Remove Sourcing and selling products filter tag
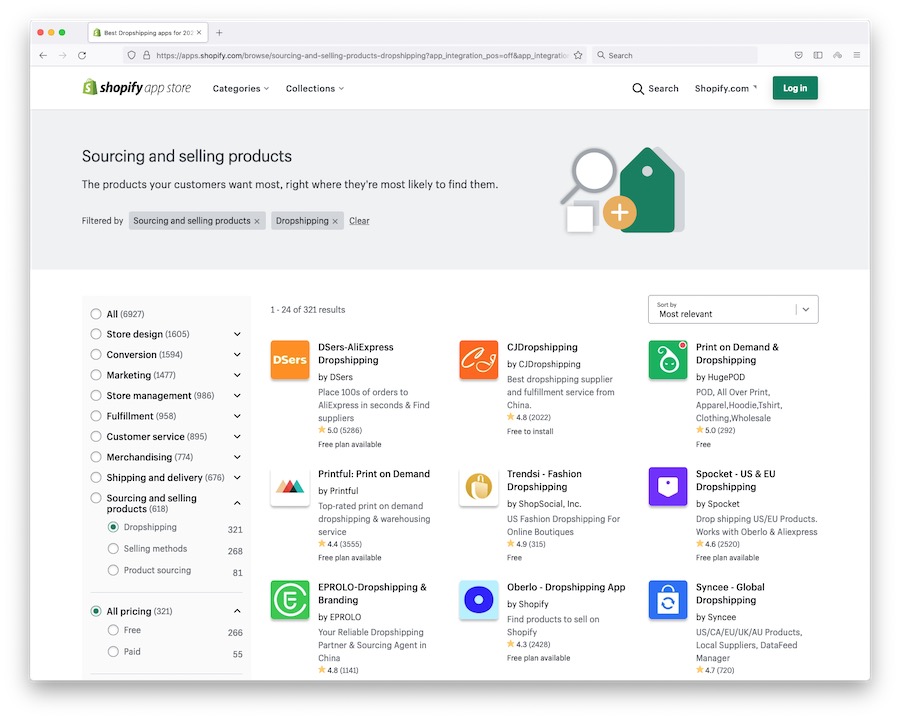 tap(257, 221)
